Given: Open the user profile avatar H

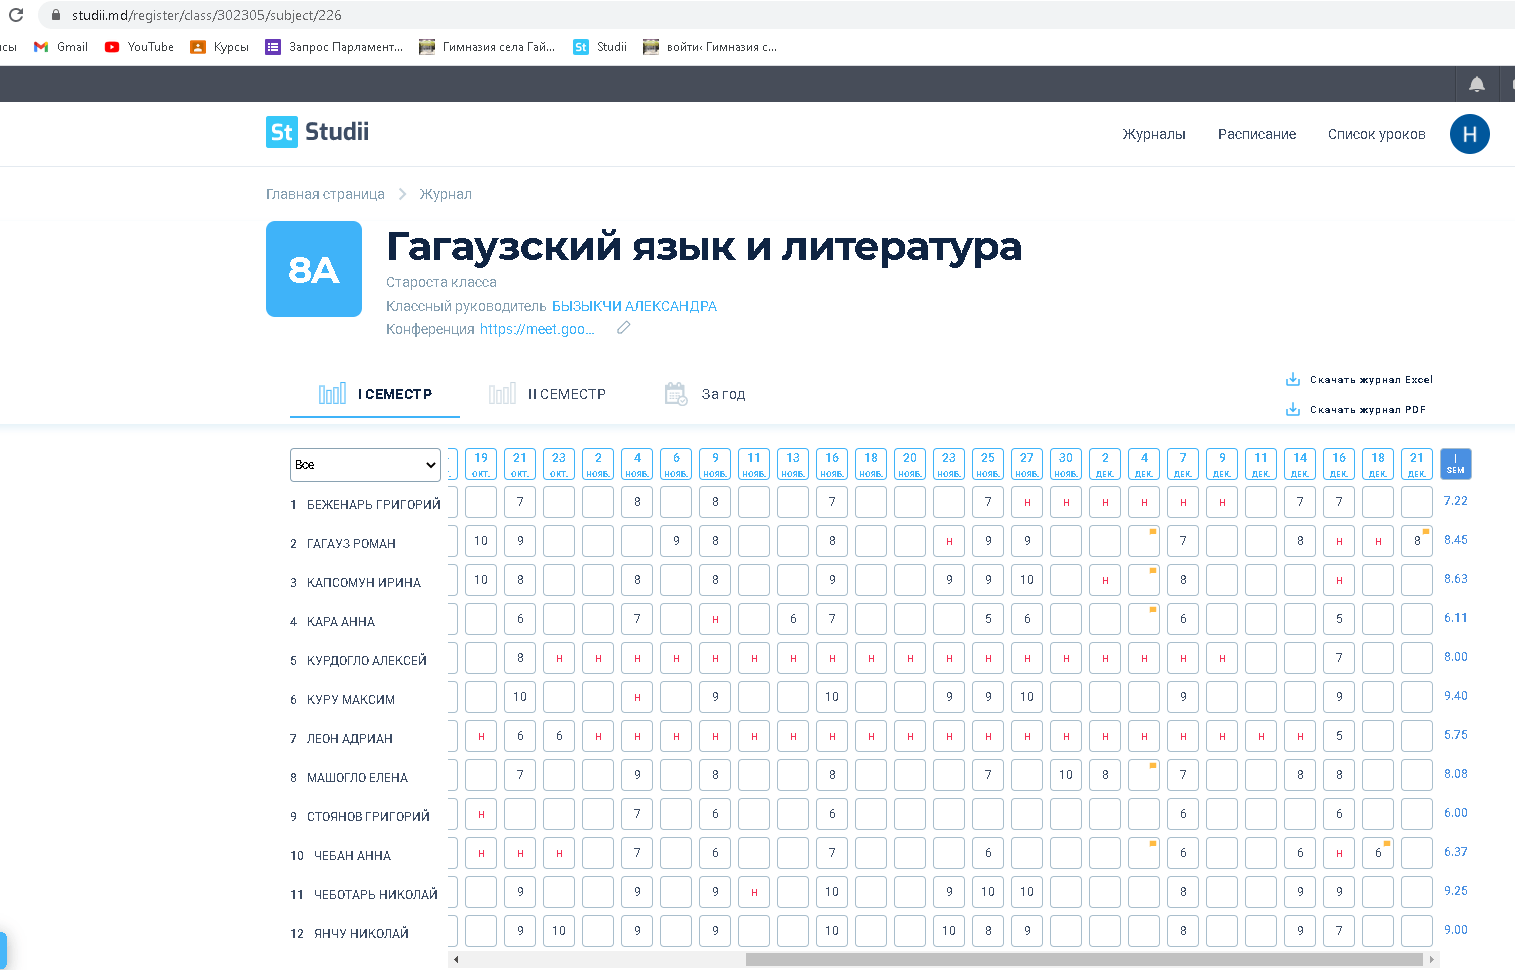Looking at the screenshot, I should (x=1469, y=134).
